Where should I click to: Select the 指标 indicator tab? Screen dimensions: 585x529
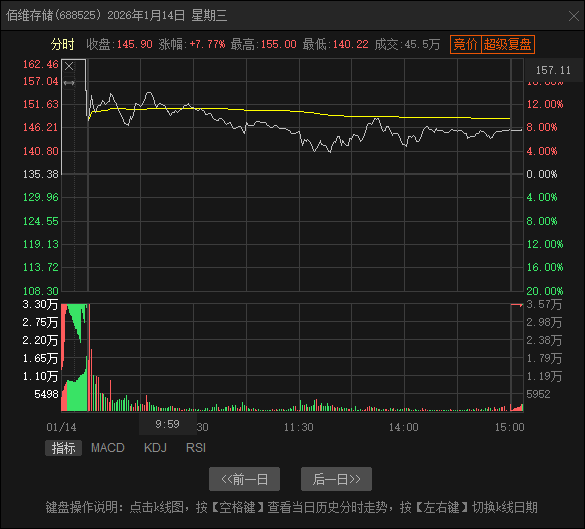click(x=63, y=448)
